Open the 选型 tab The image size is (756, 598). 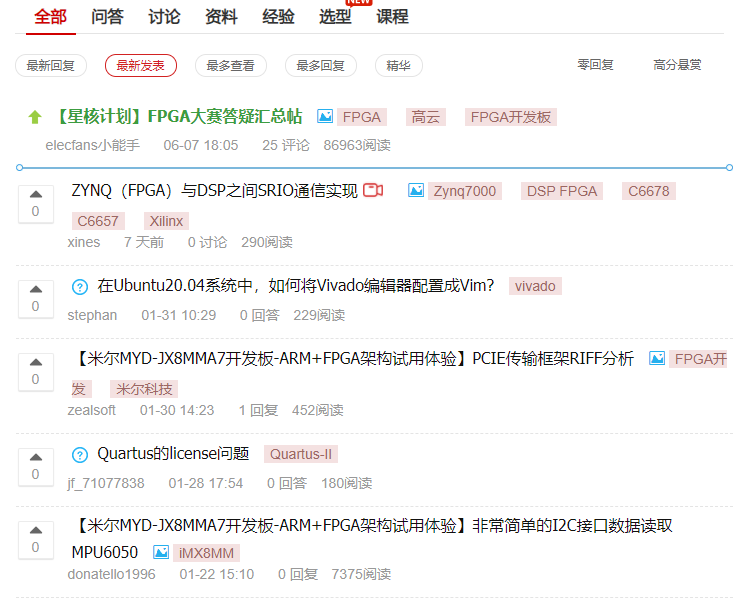335,17
